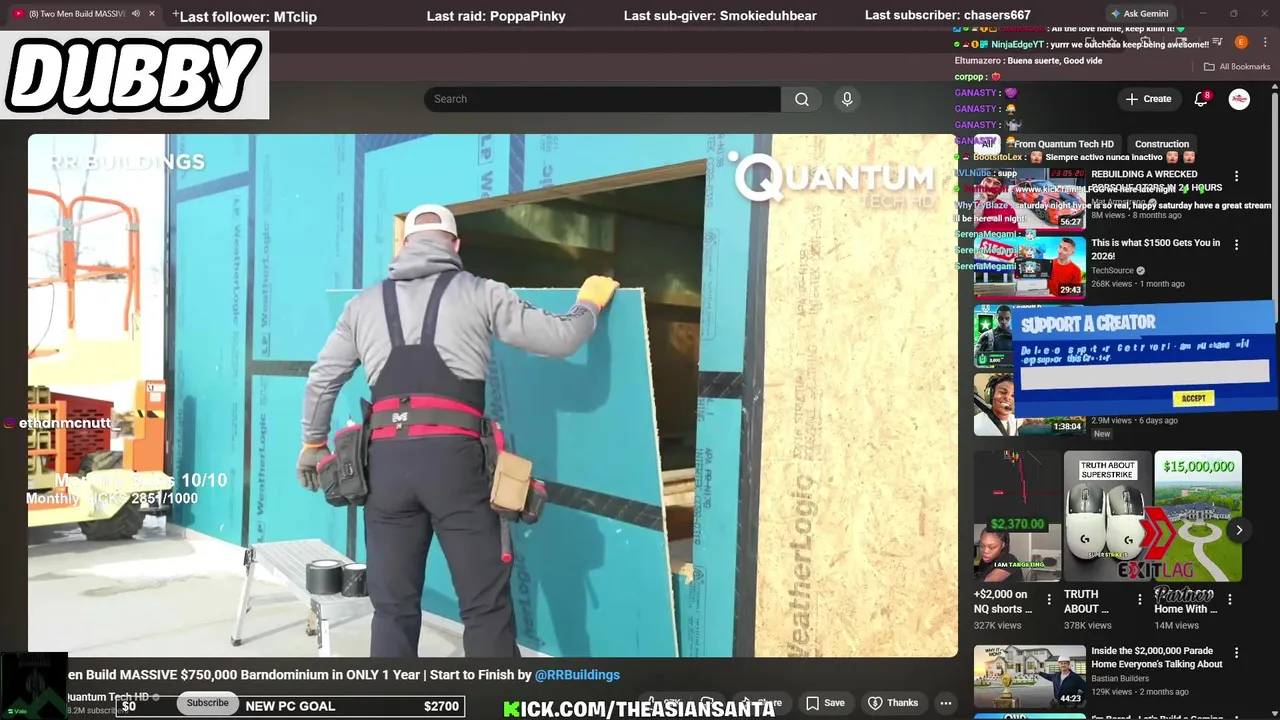Open options for +$2,000 on NQ shorts card

coord(1049,600)
